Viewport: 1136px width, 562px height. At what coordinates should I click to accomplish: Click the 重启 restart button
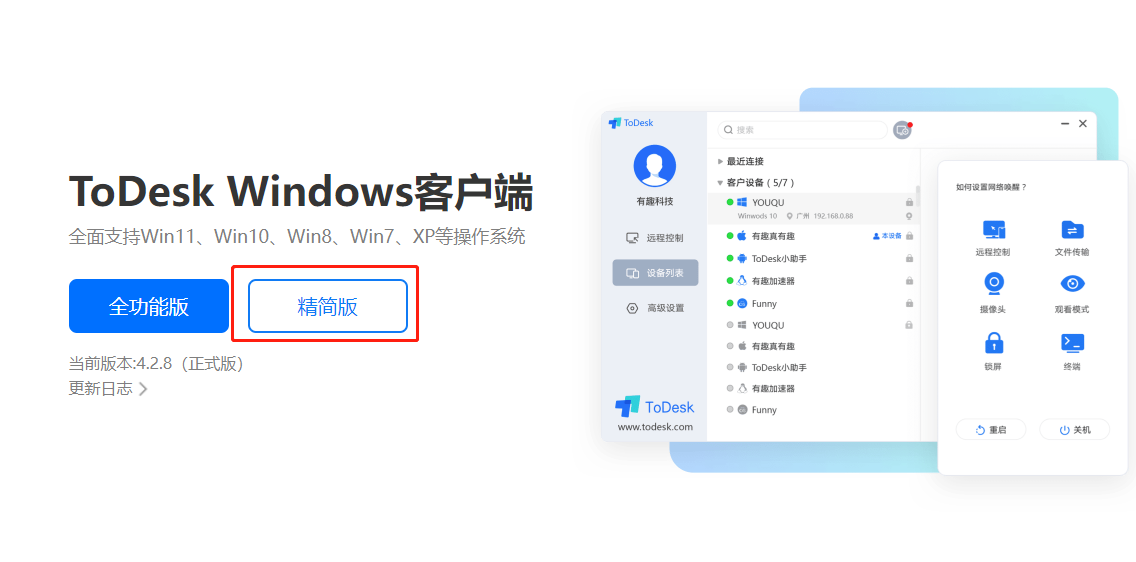[990, 429]
